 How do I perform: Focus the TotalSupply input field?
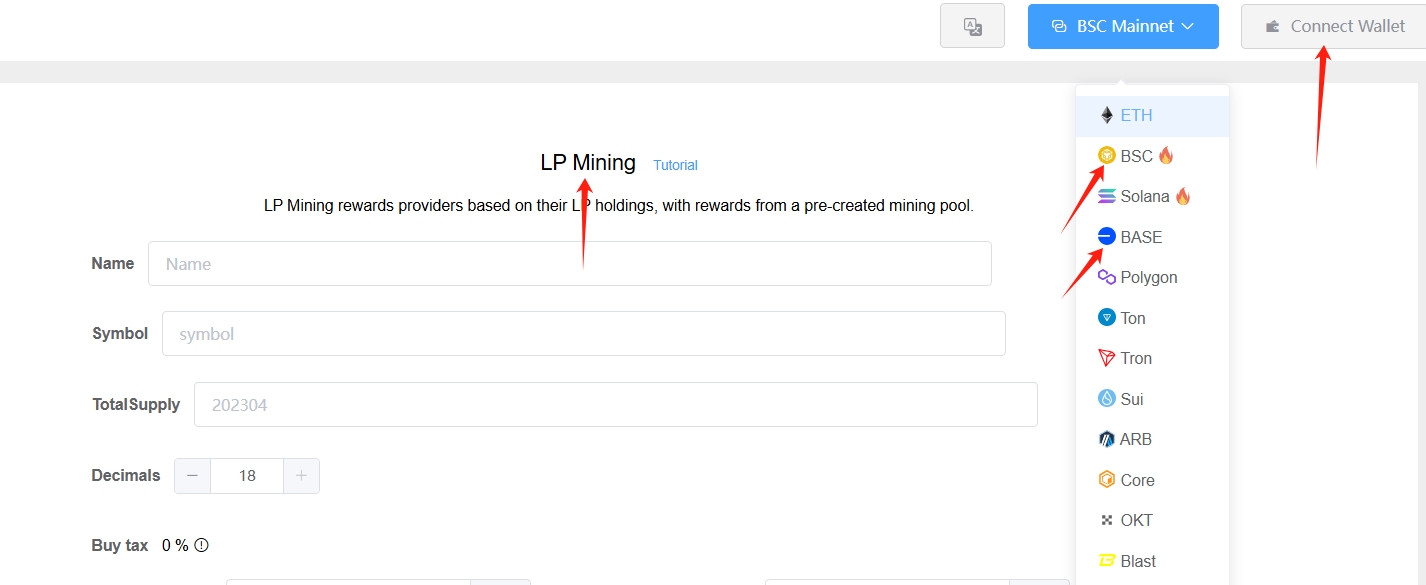point(615,405)
